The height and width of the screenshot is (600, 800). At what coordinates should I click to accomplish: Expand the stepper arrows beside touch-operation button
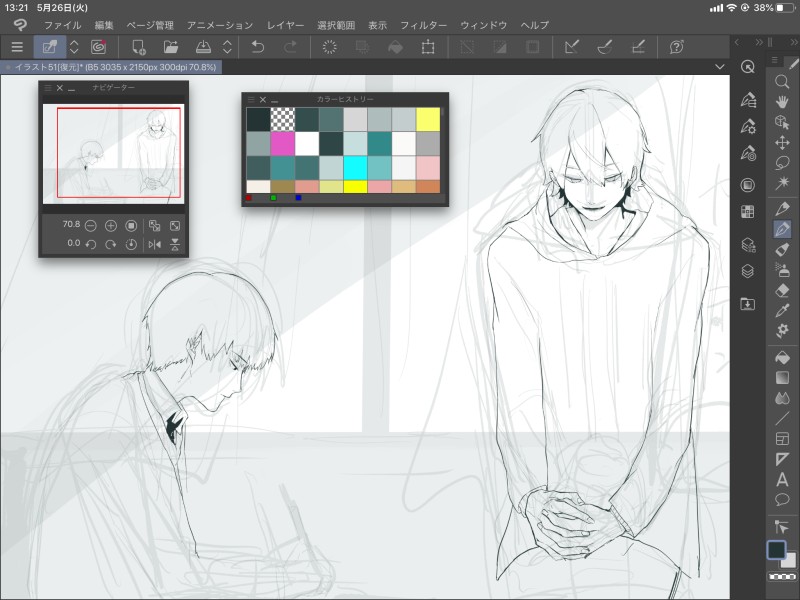click(x=74, y=47)
